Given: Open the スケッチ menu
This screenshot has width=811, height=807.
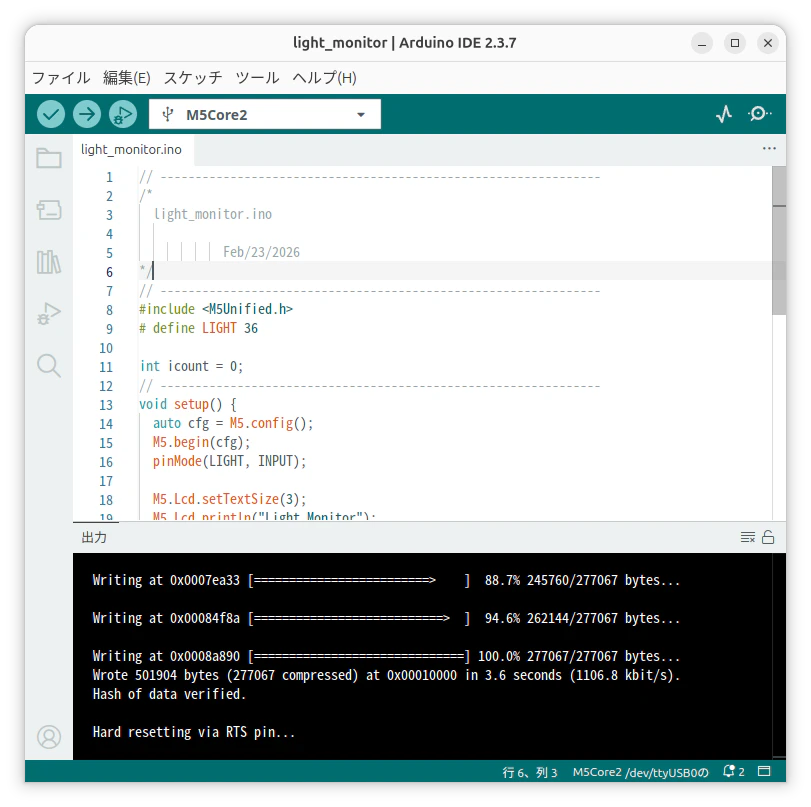Looking at the screenshot, I should pyautogui.click(x=193, y=78).
